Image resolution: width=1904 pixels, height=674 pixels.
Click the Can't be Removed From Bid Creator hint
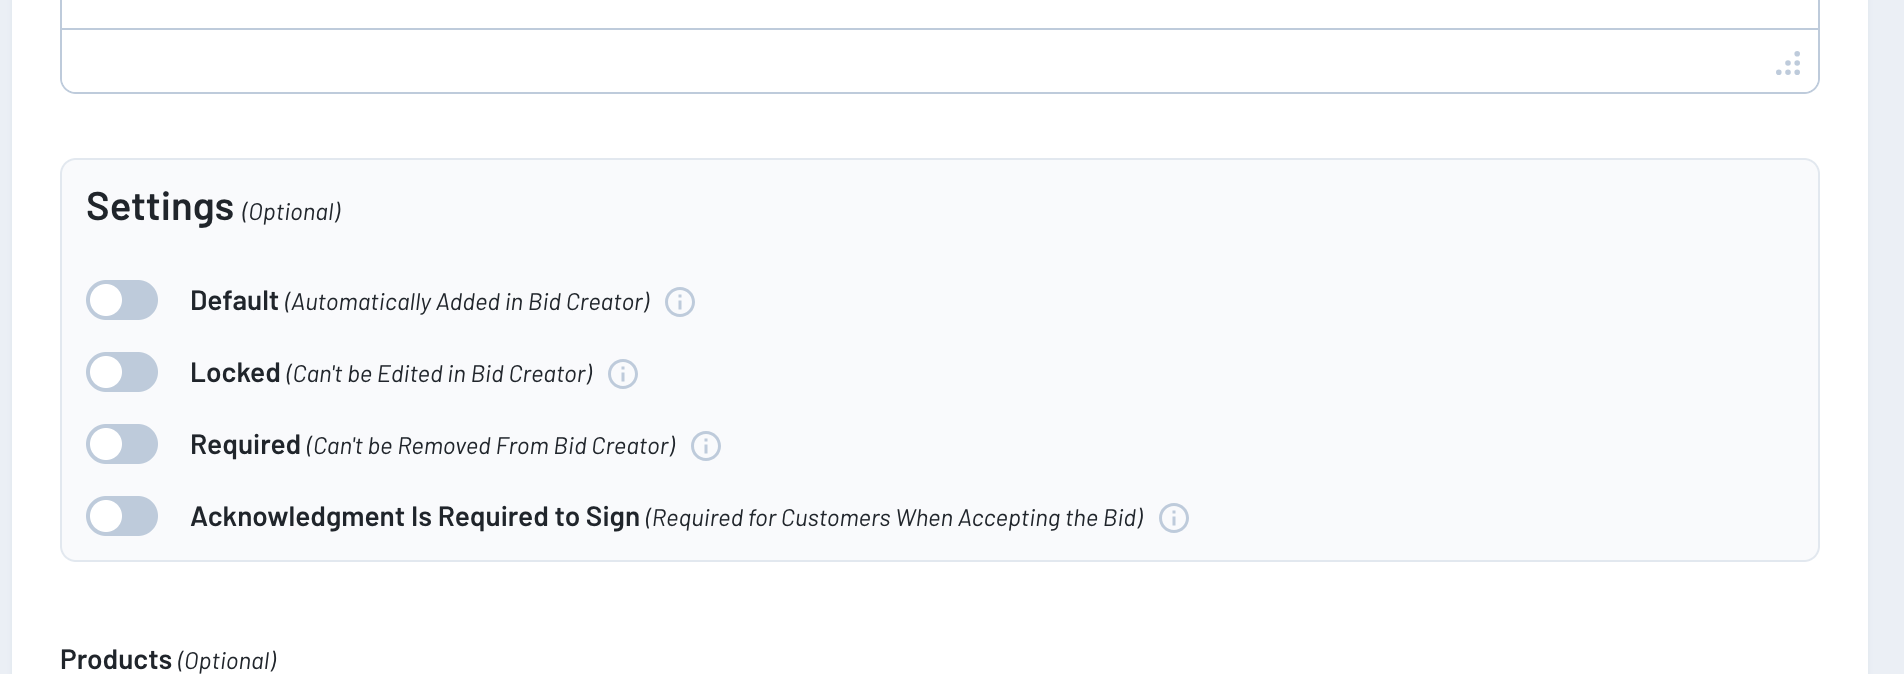tap(491, 446)
